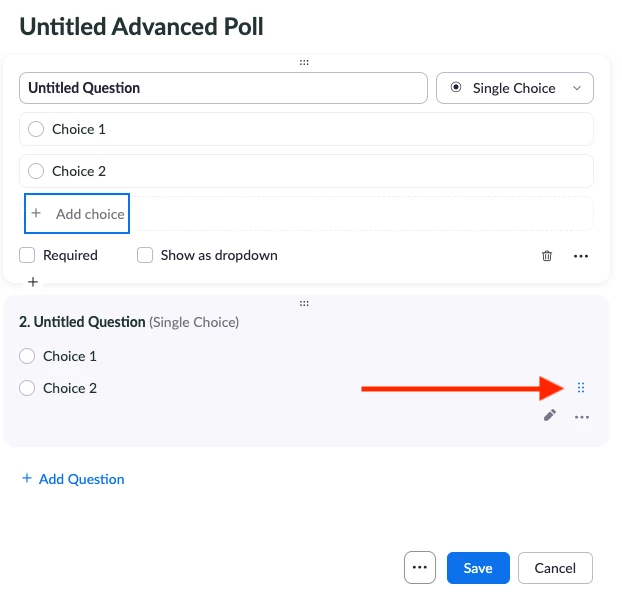Cancel editing the poll
Image resolution: width=622 pixels, height=606 pixels.
click(x=555, y=568)
